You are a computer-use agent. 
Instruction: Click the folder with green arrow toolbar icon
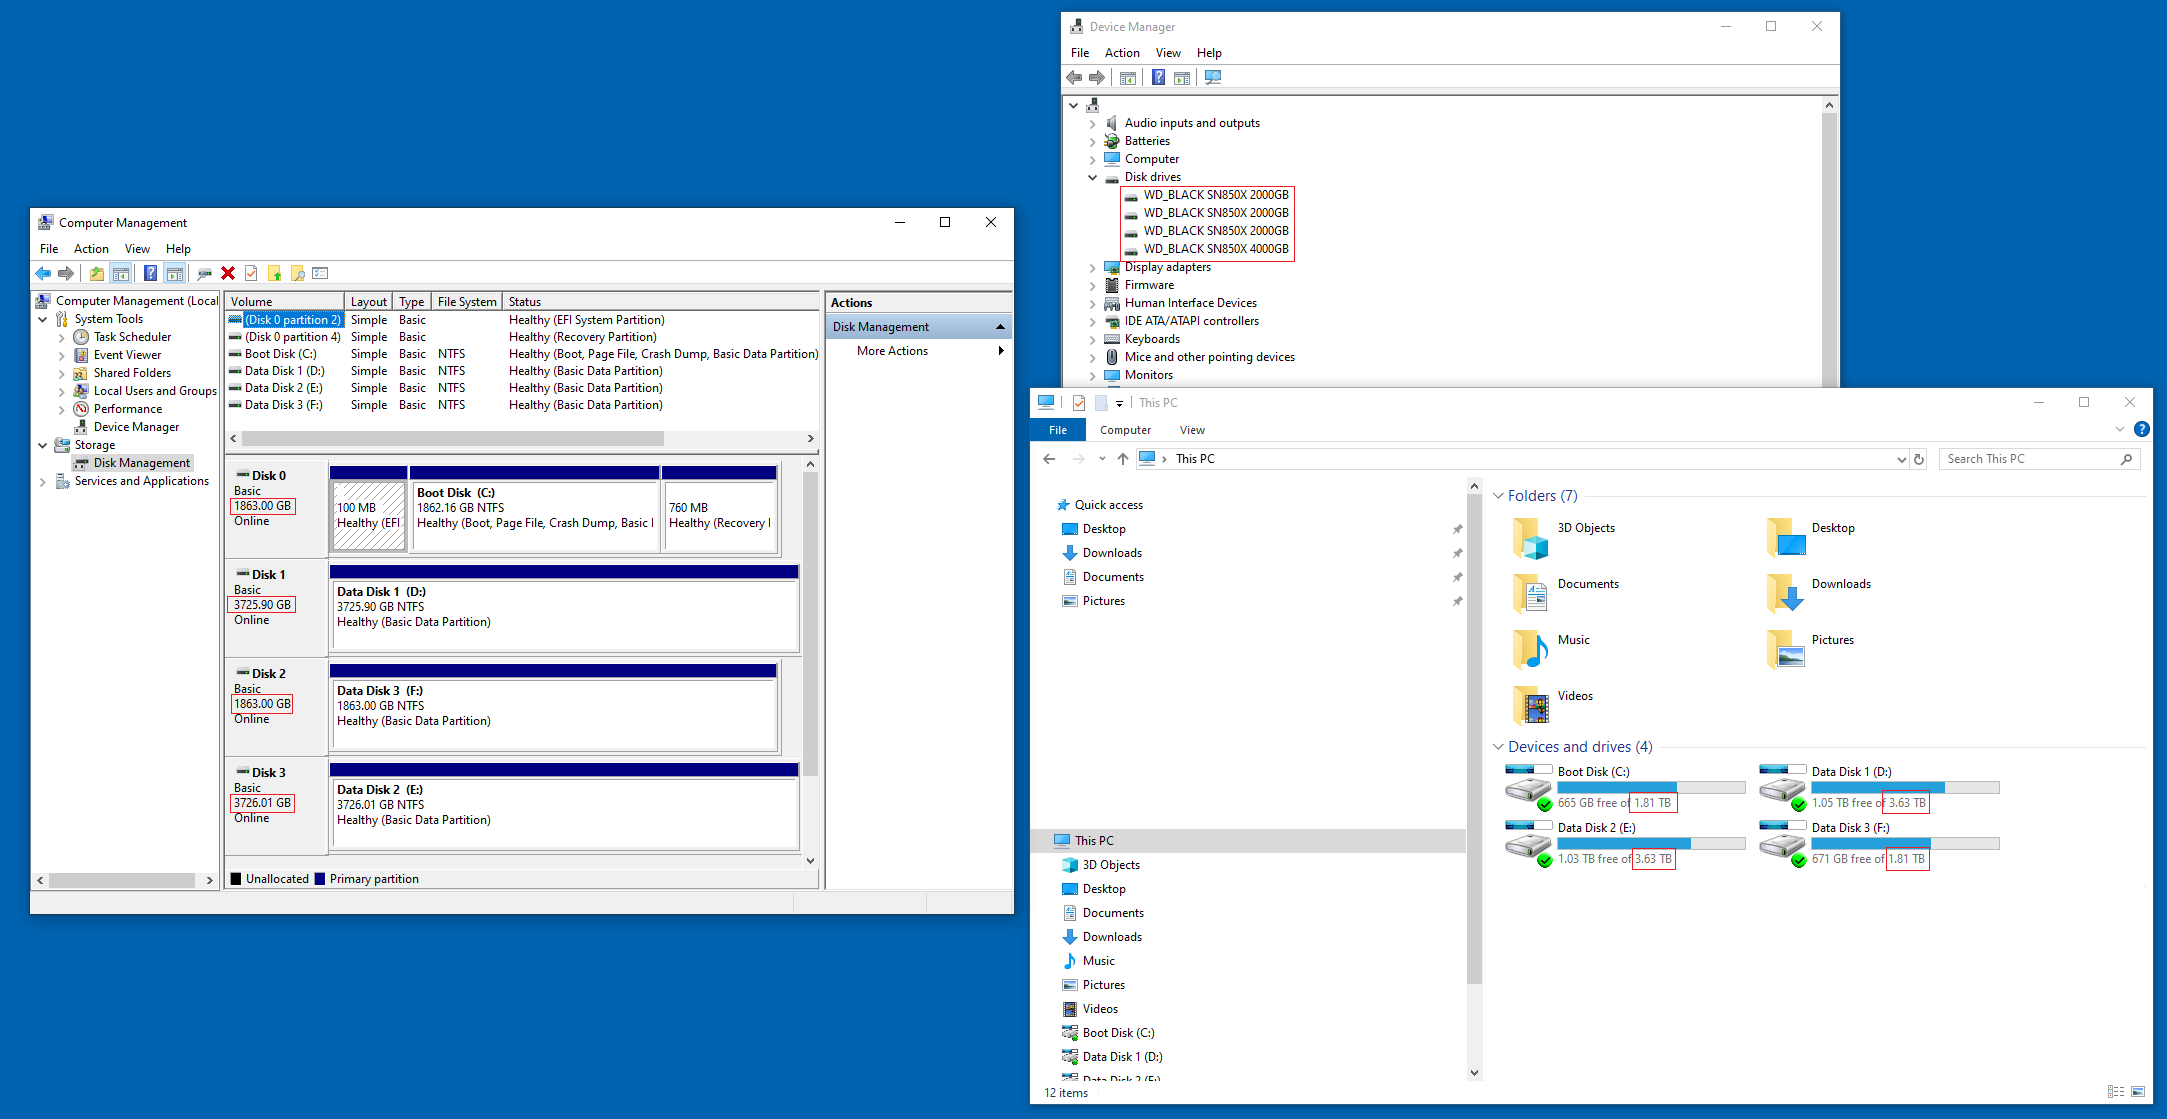pos(274,273)
